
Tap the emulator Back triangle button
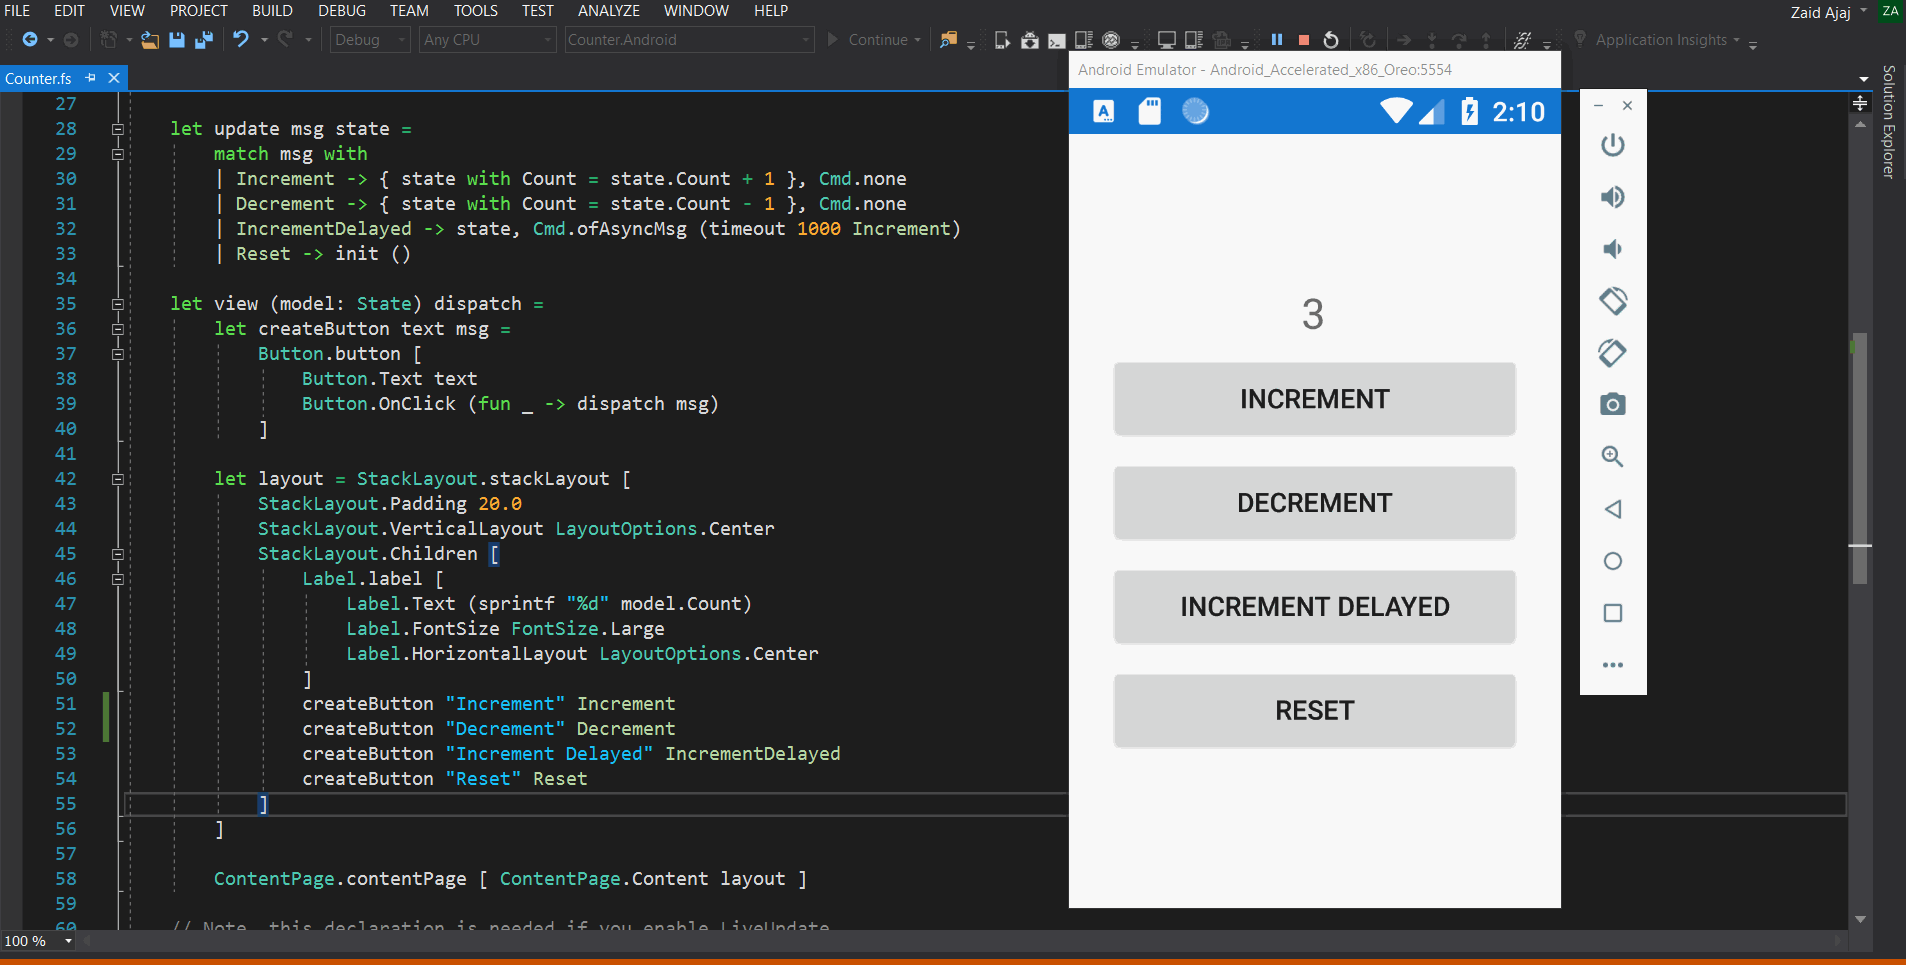(x=1613, y=509)
